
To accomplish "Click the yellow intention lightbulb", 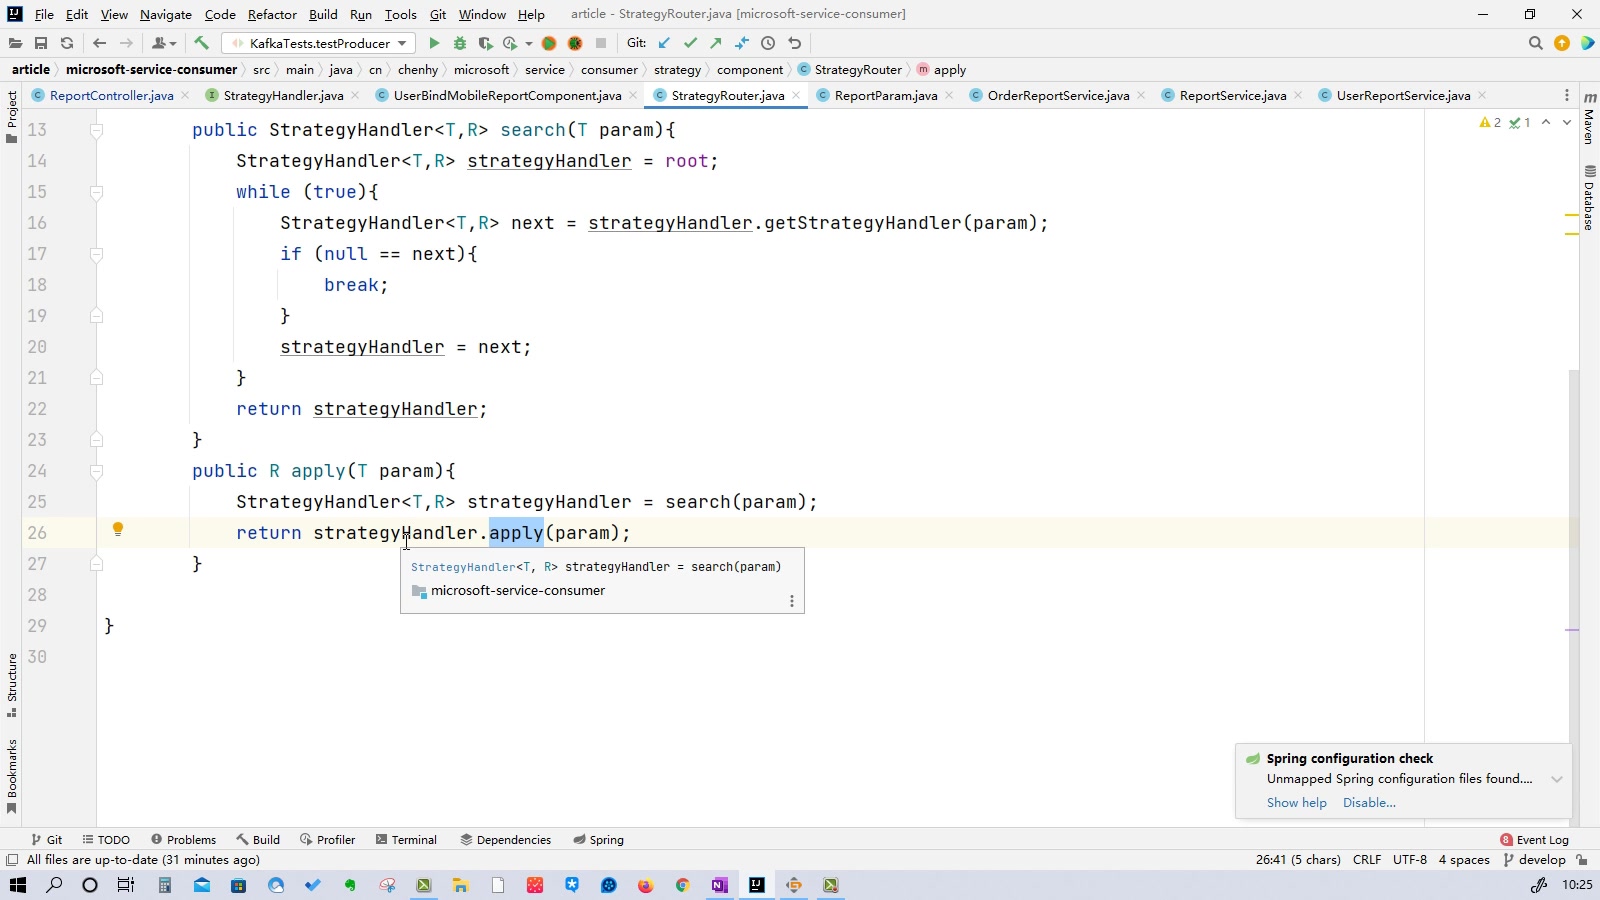I will click(x=117, y=530).
